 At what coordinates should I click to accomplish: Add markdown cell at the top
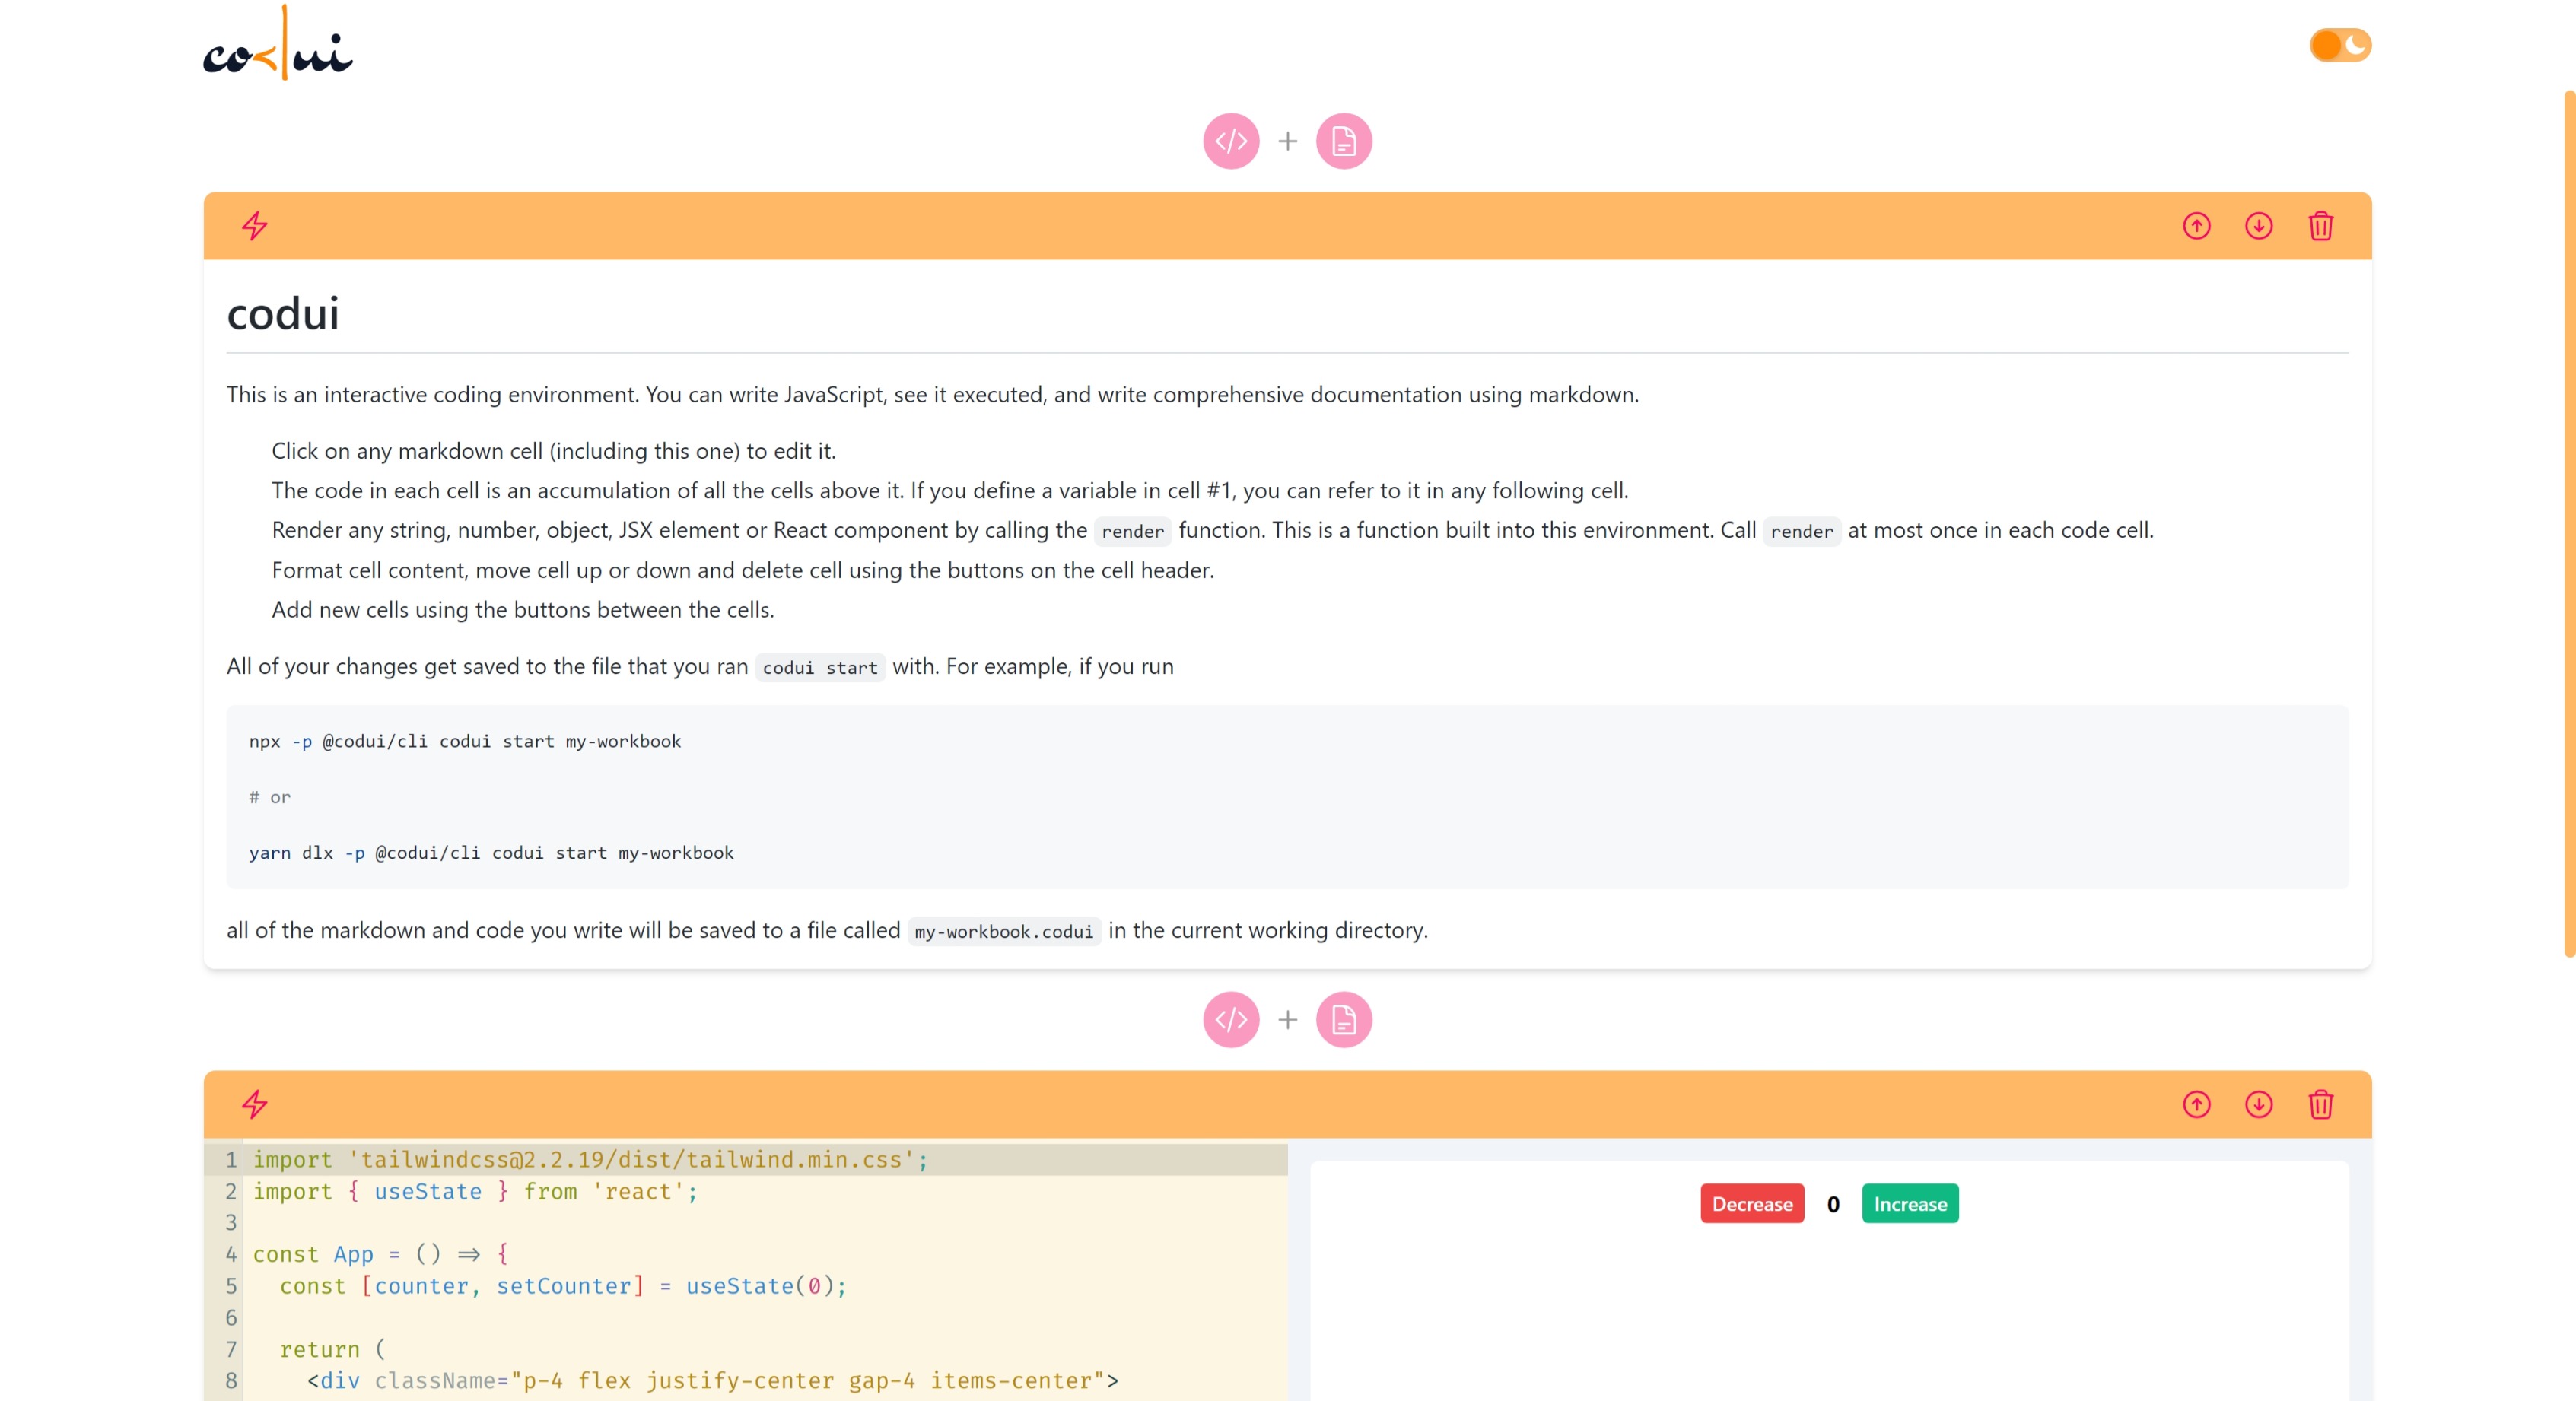click(1343, 141)
